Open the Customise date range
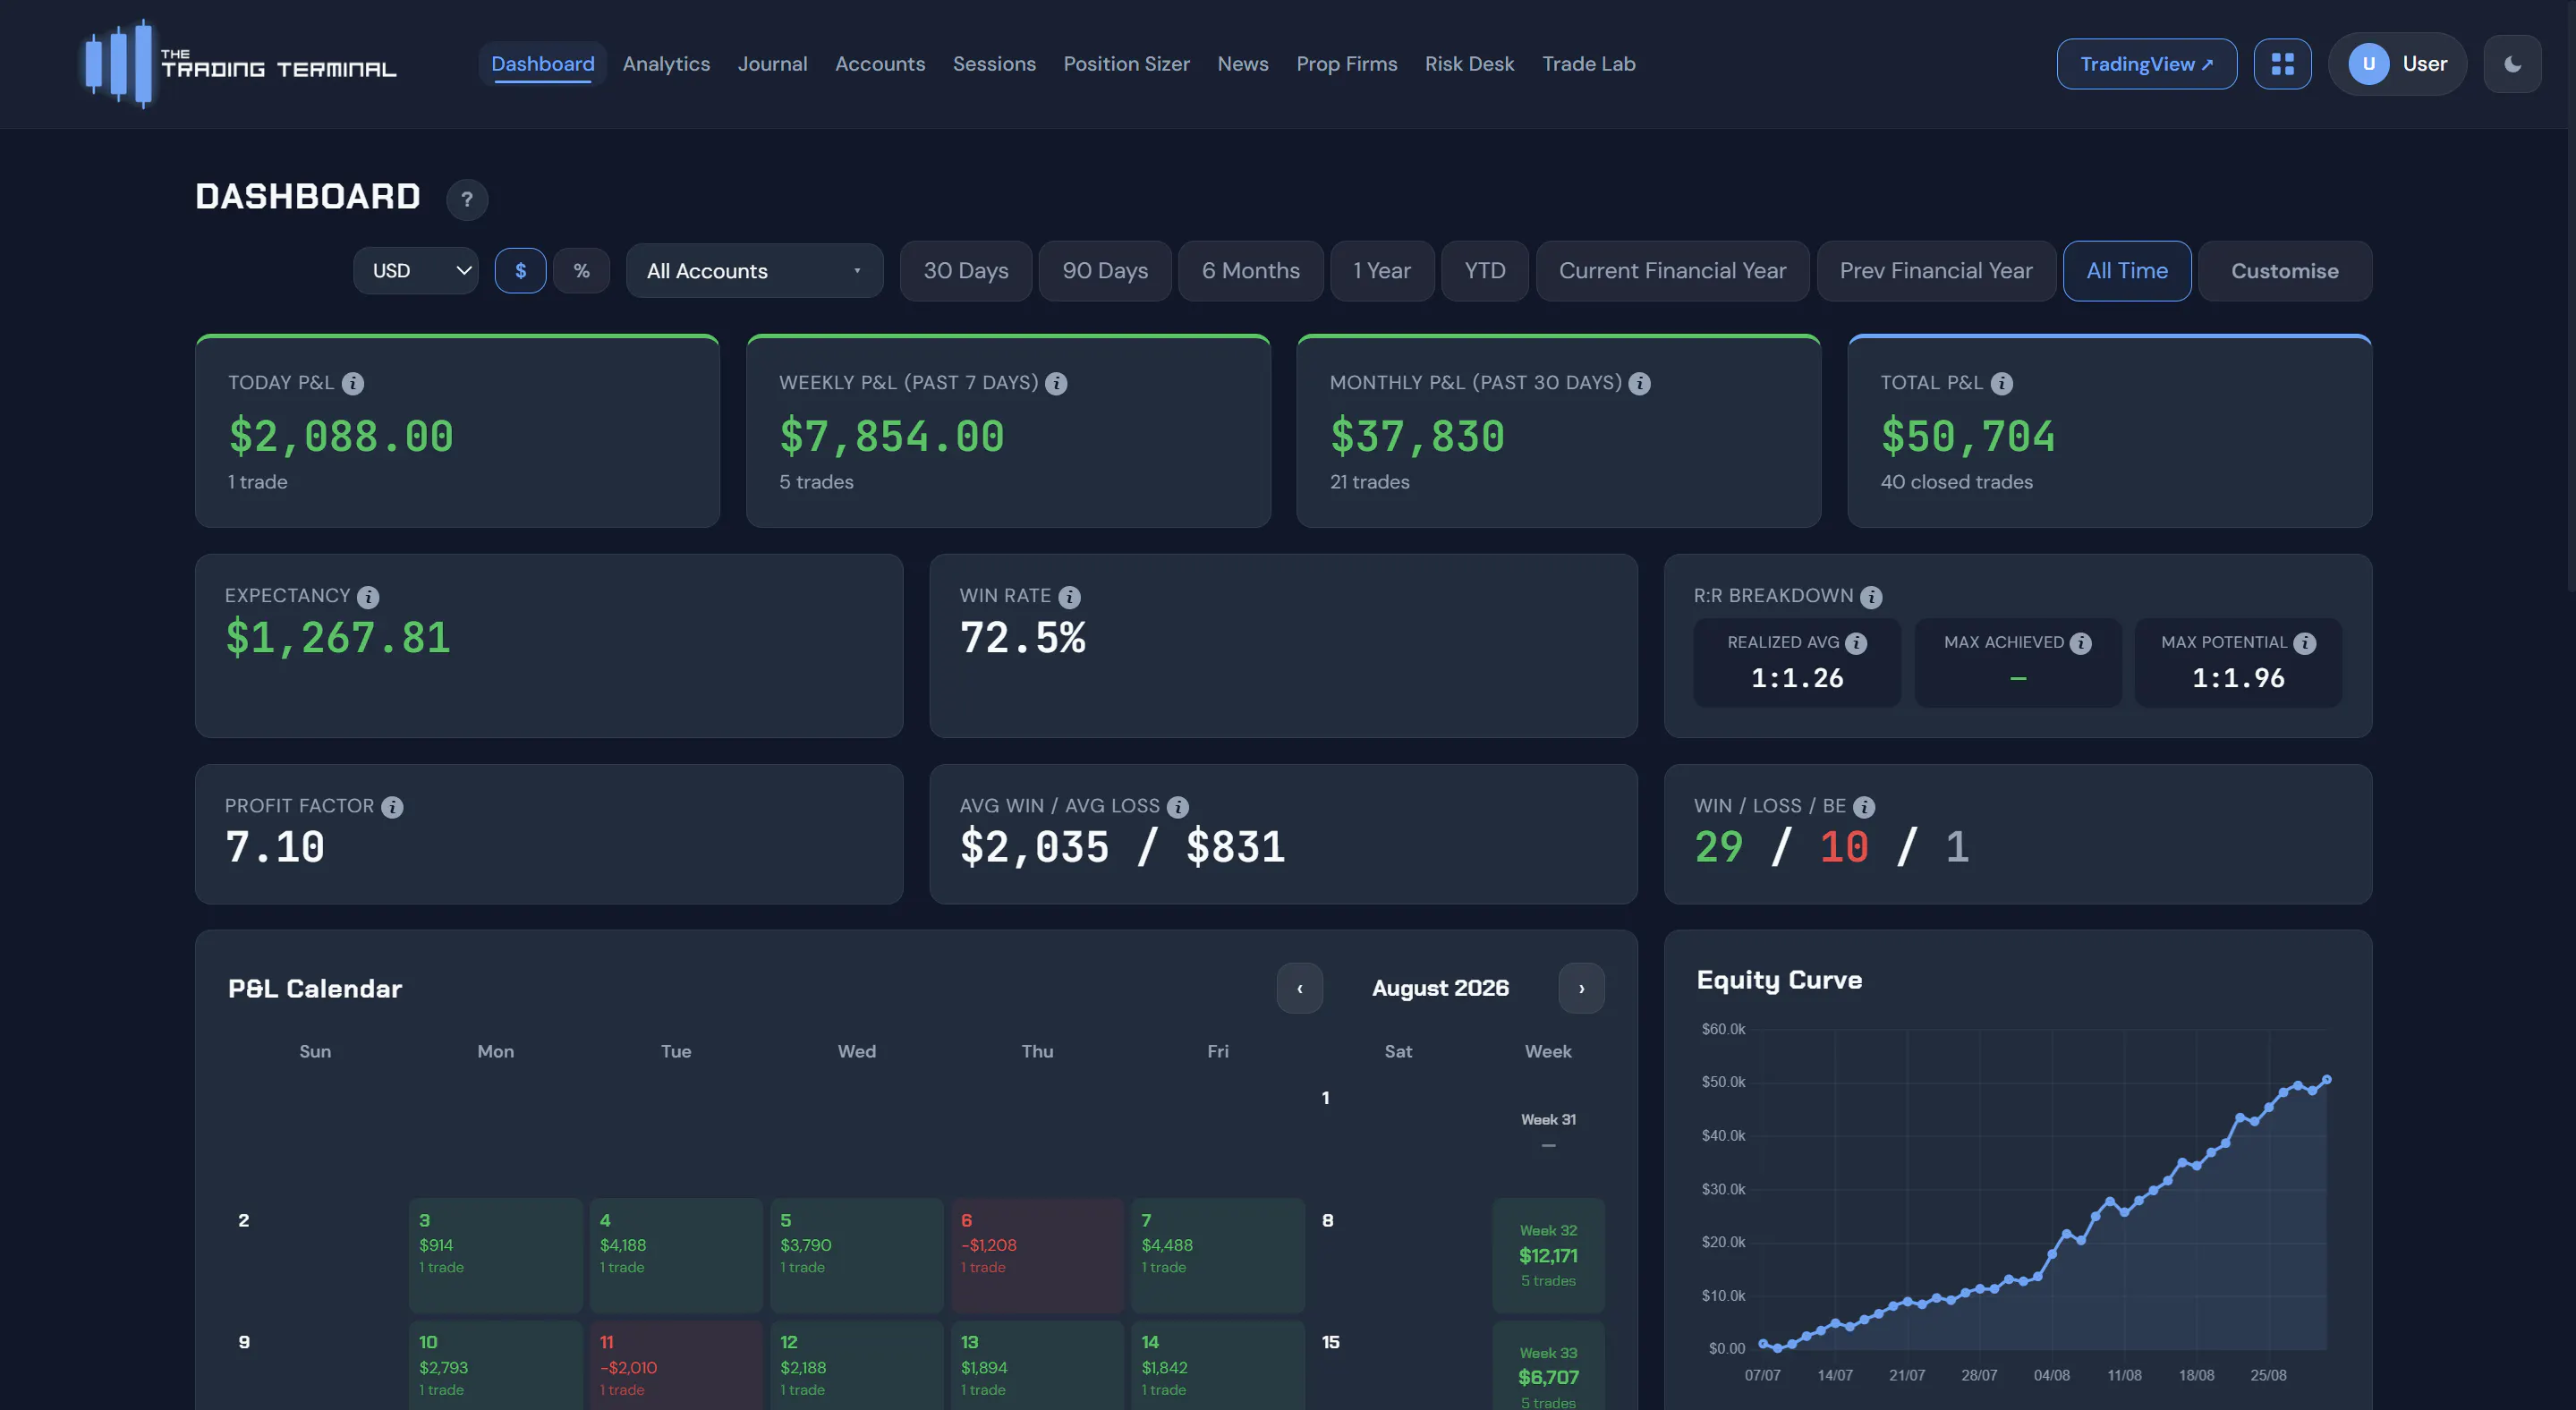The height and width of the screenshot is (1410, 2576). click(x=2284, y=271)
